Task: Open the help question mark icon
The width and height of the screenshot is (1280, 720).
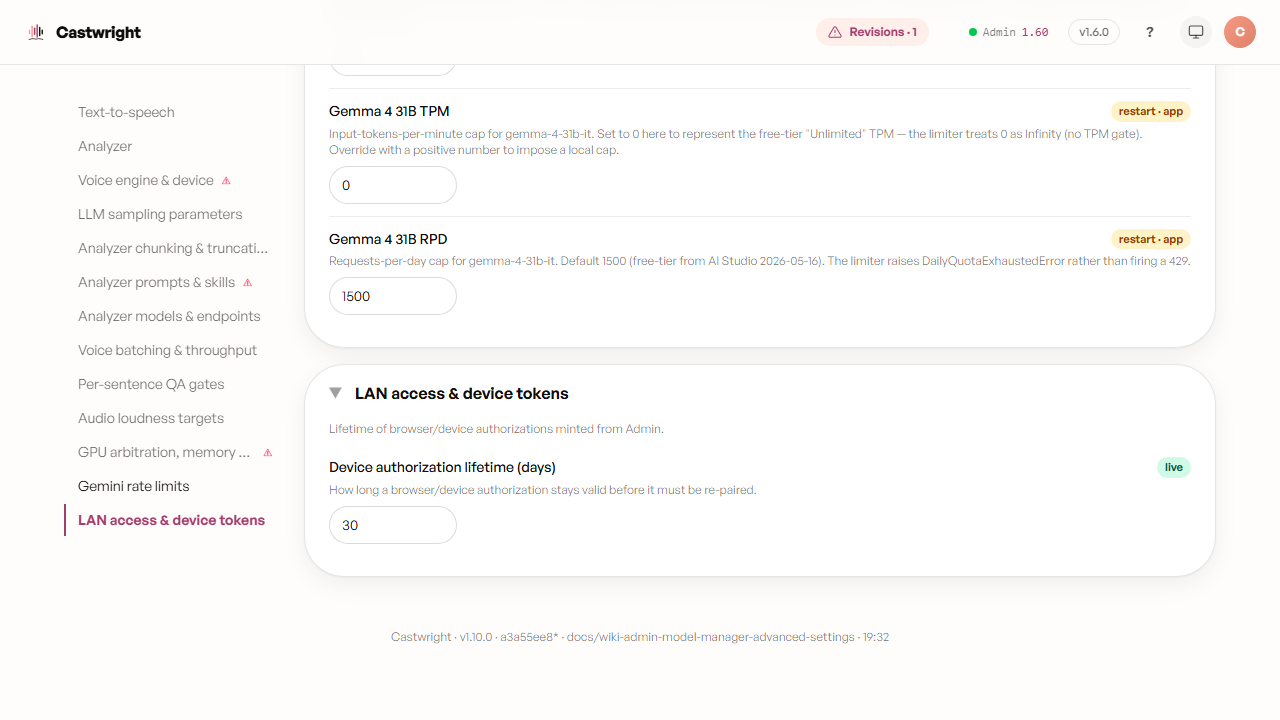Action: (x=1150, y=32)
